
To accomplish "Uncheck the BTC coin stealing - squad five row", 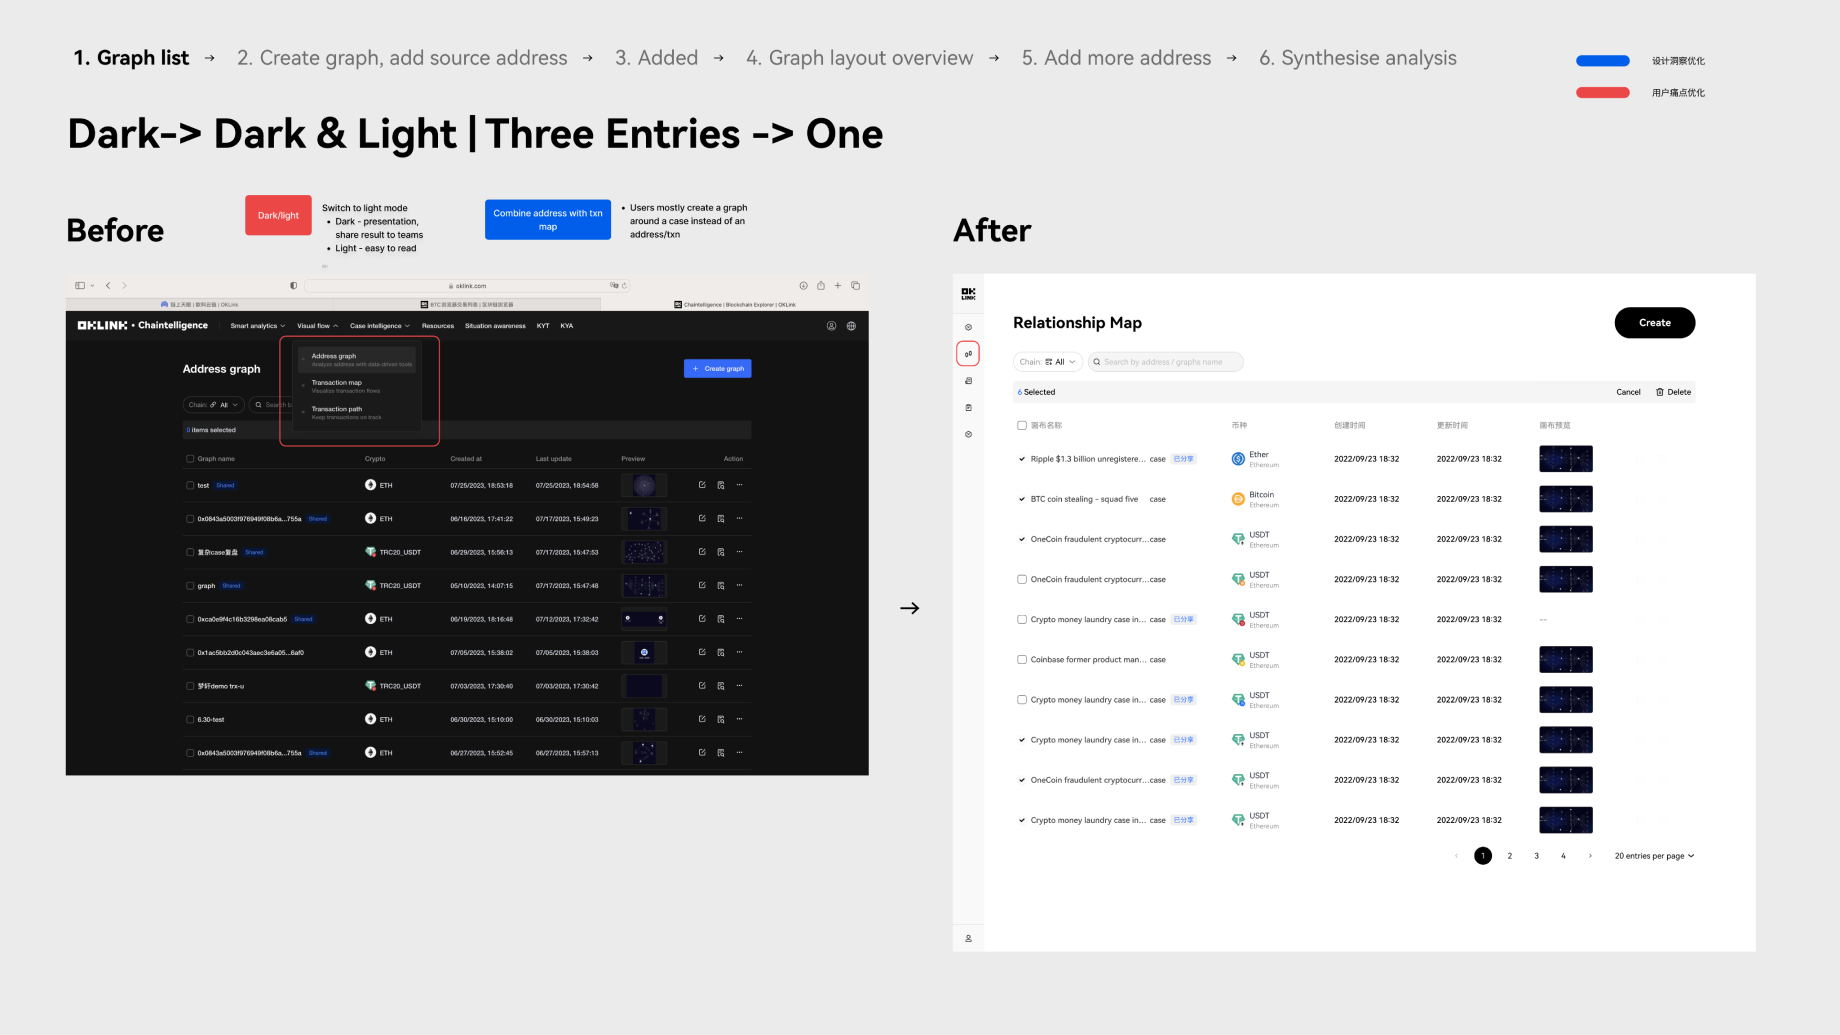I will click(x=1021, y=499).
